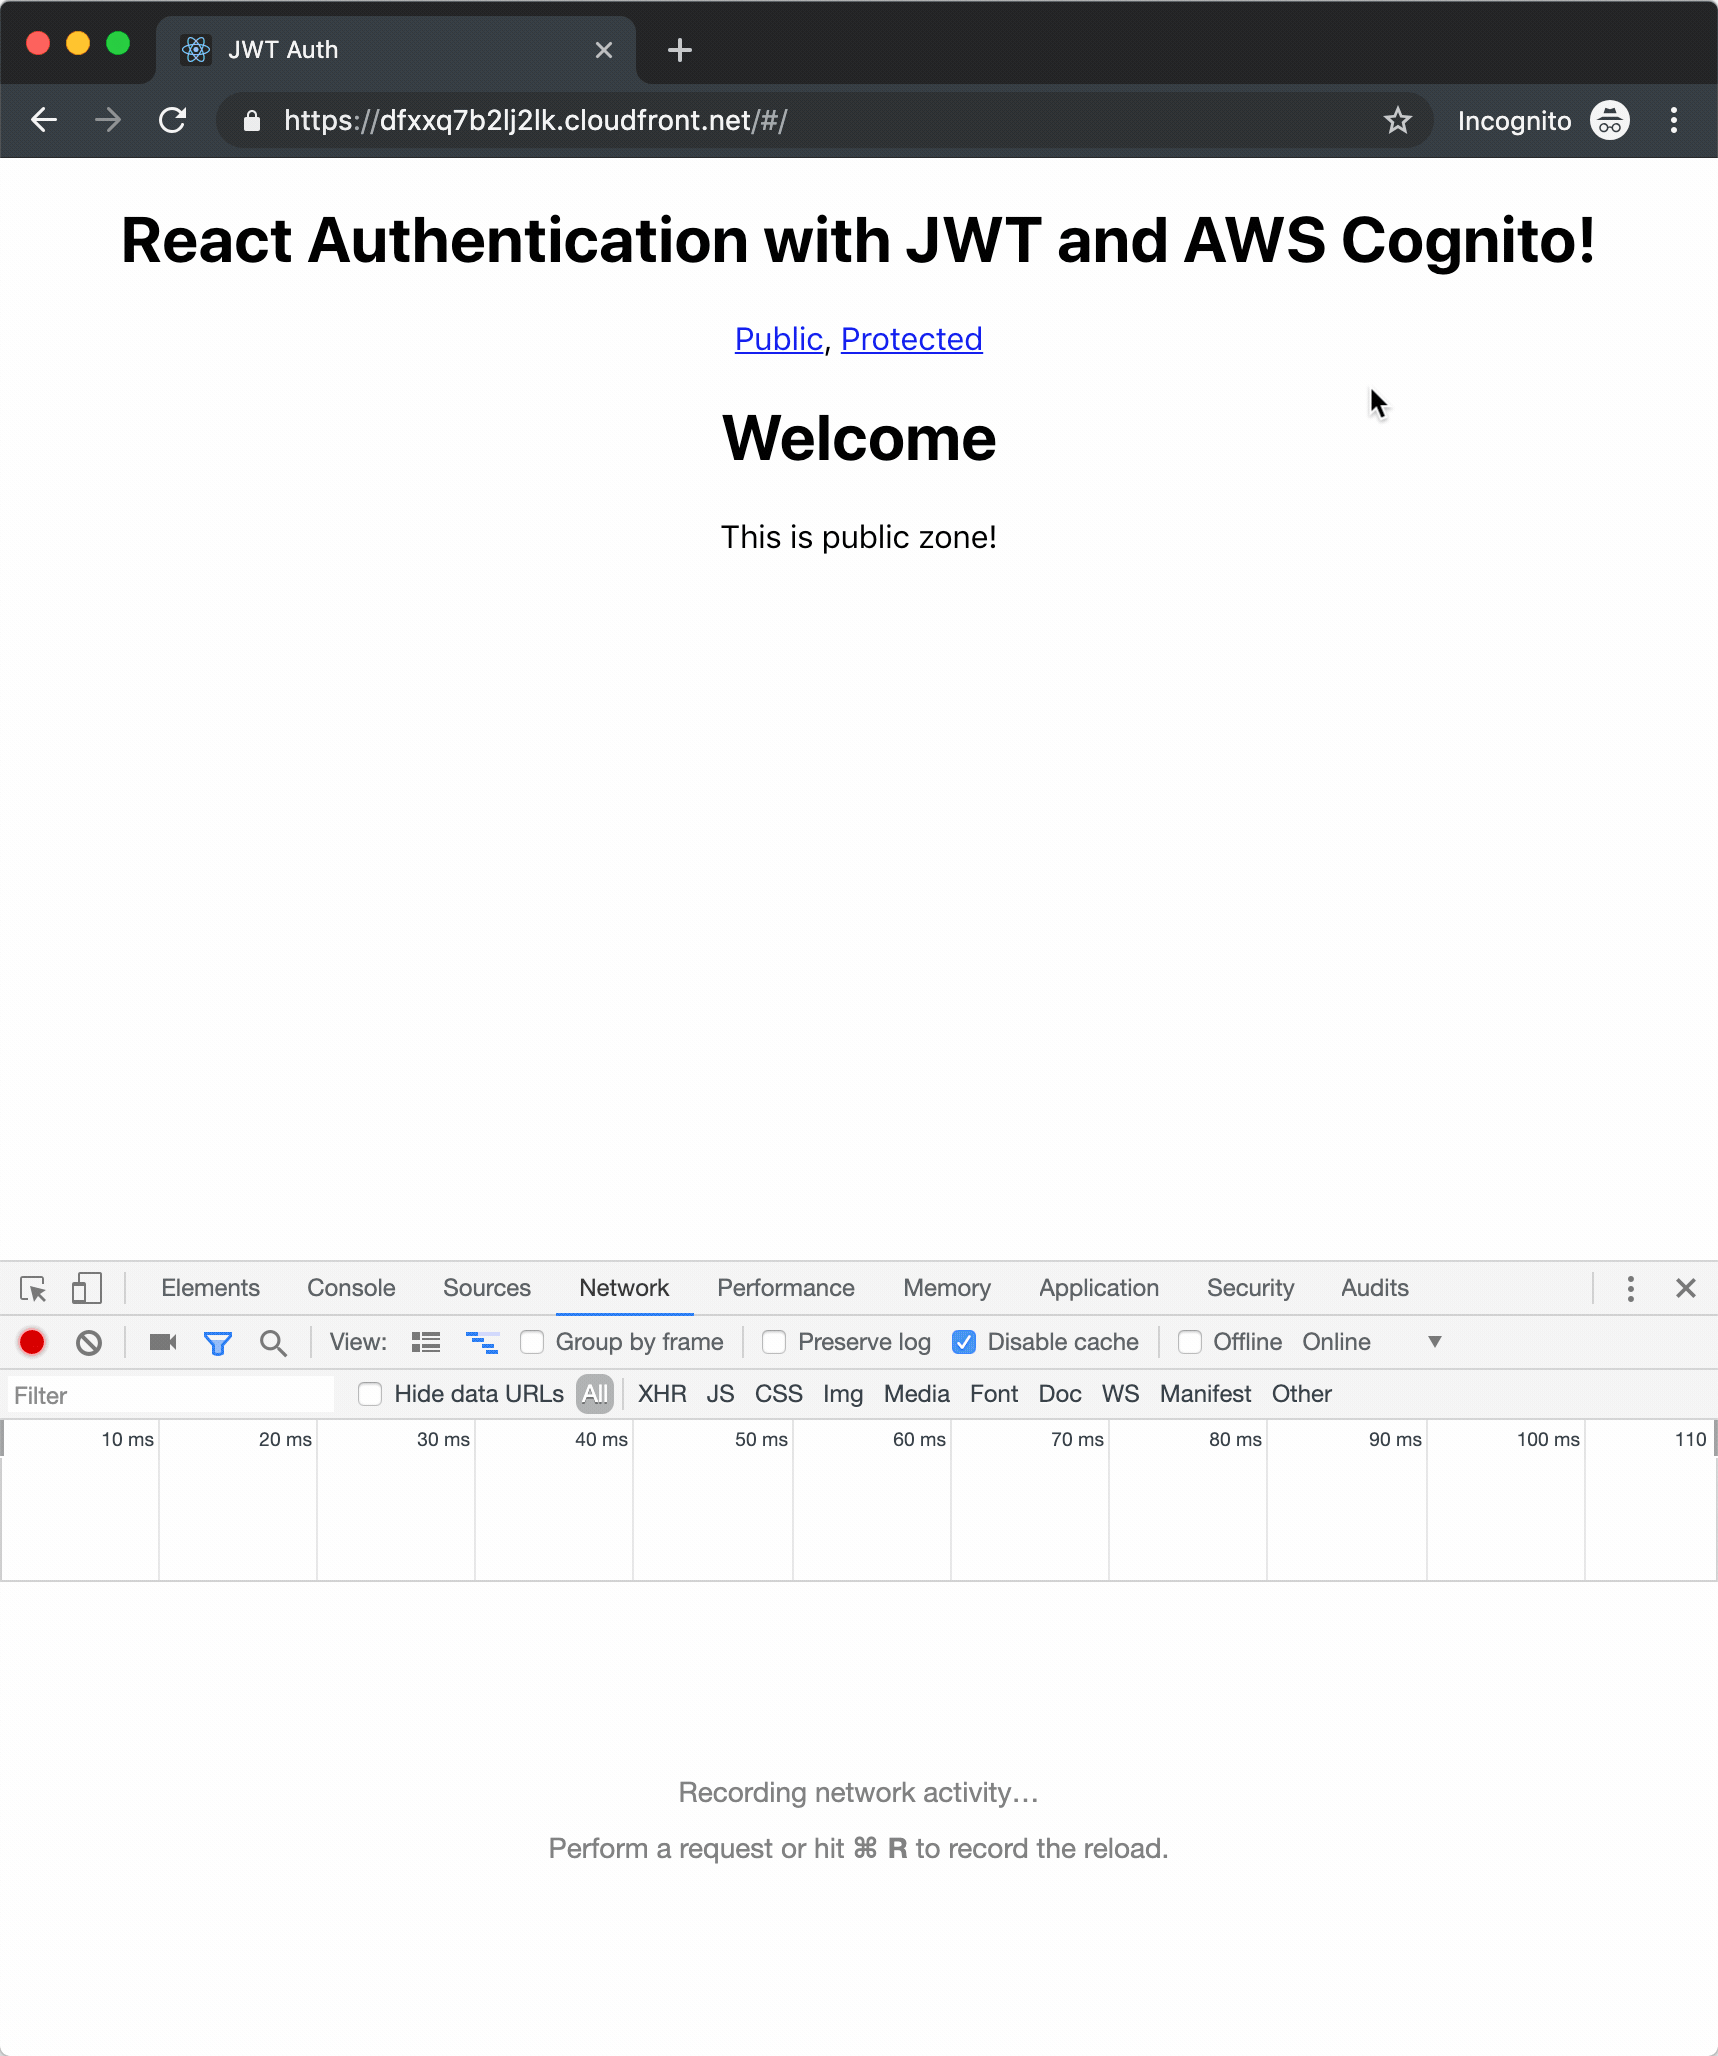Screen dimensions: 1718x2056
Task: Filter requests by Img
Action: coord(843,1394)
